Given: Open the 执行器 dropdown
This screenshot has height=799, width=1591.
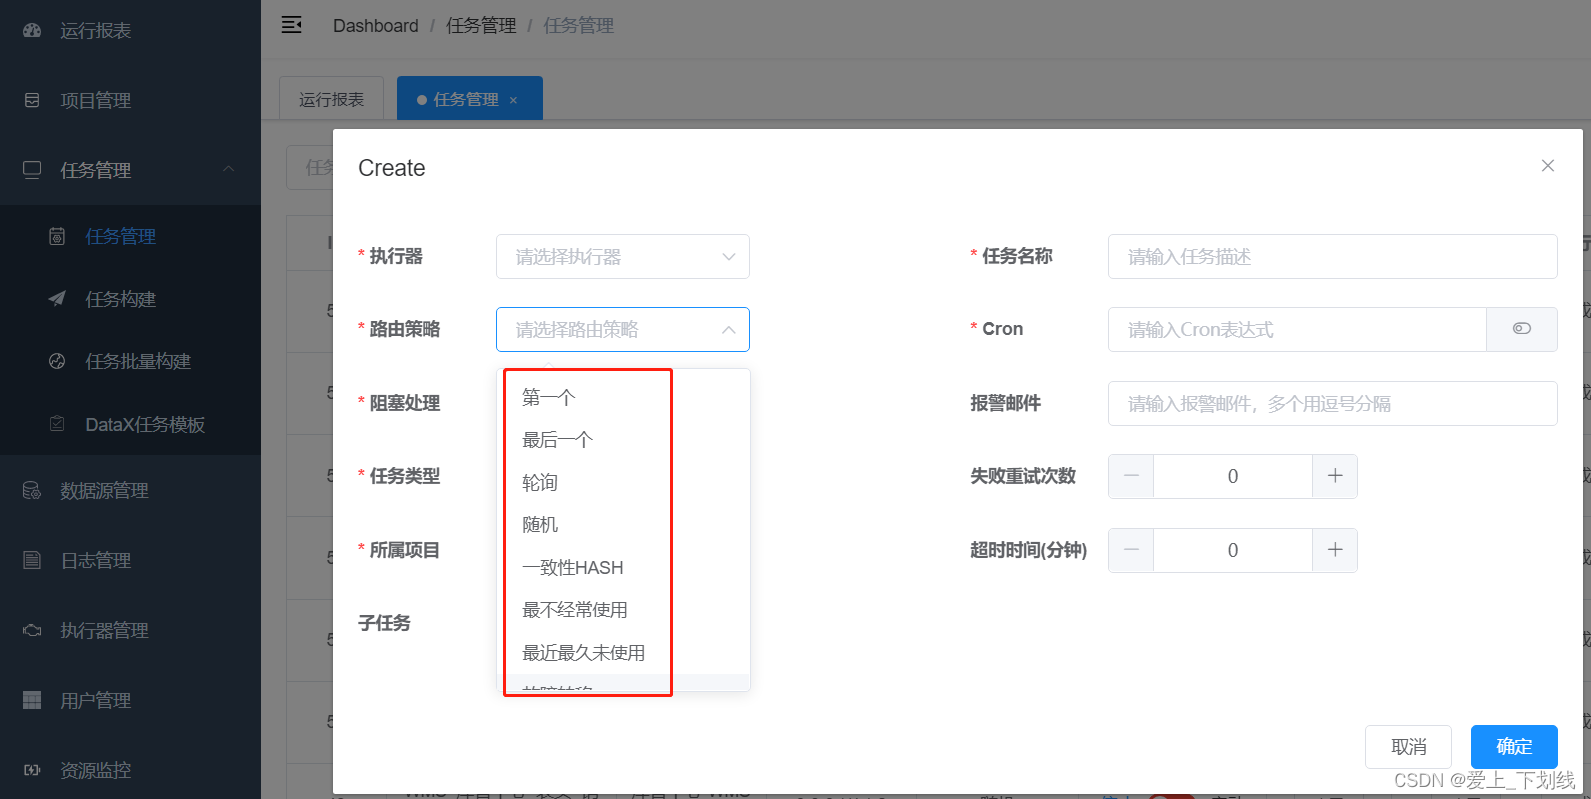Looking at the screenshot, I should (623, 256).
